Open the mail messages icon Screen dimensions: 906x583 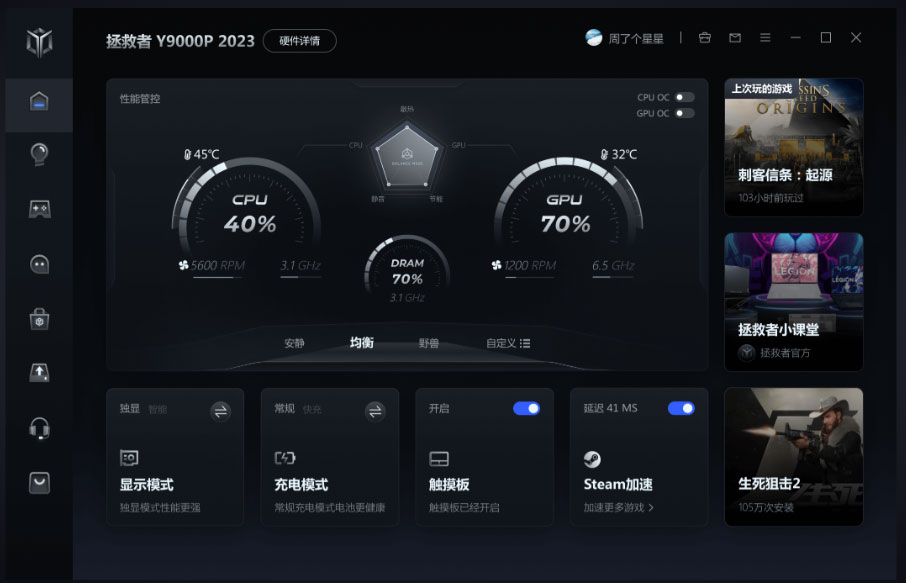(735, 38)
